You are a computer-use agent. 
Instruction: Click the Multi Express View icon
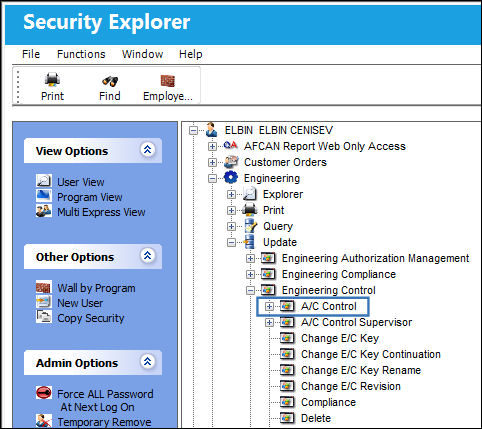[44, 211]
